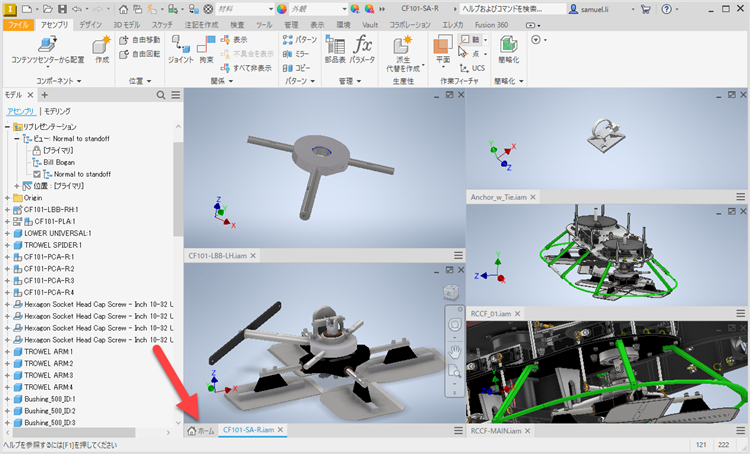The height and width of the screenshot is (454, 750).
Task: Select the Pattern tool (パターン)
Action: [x=299, y=40]
